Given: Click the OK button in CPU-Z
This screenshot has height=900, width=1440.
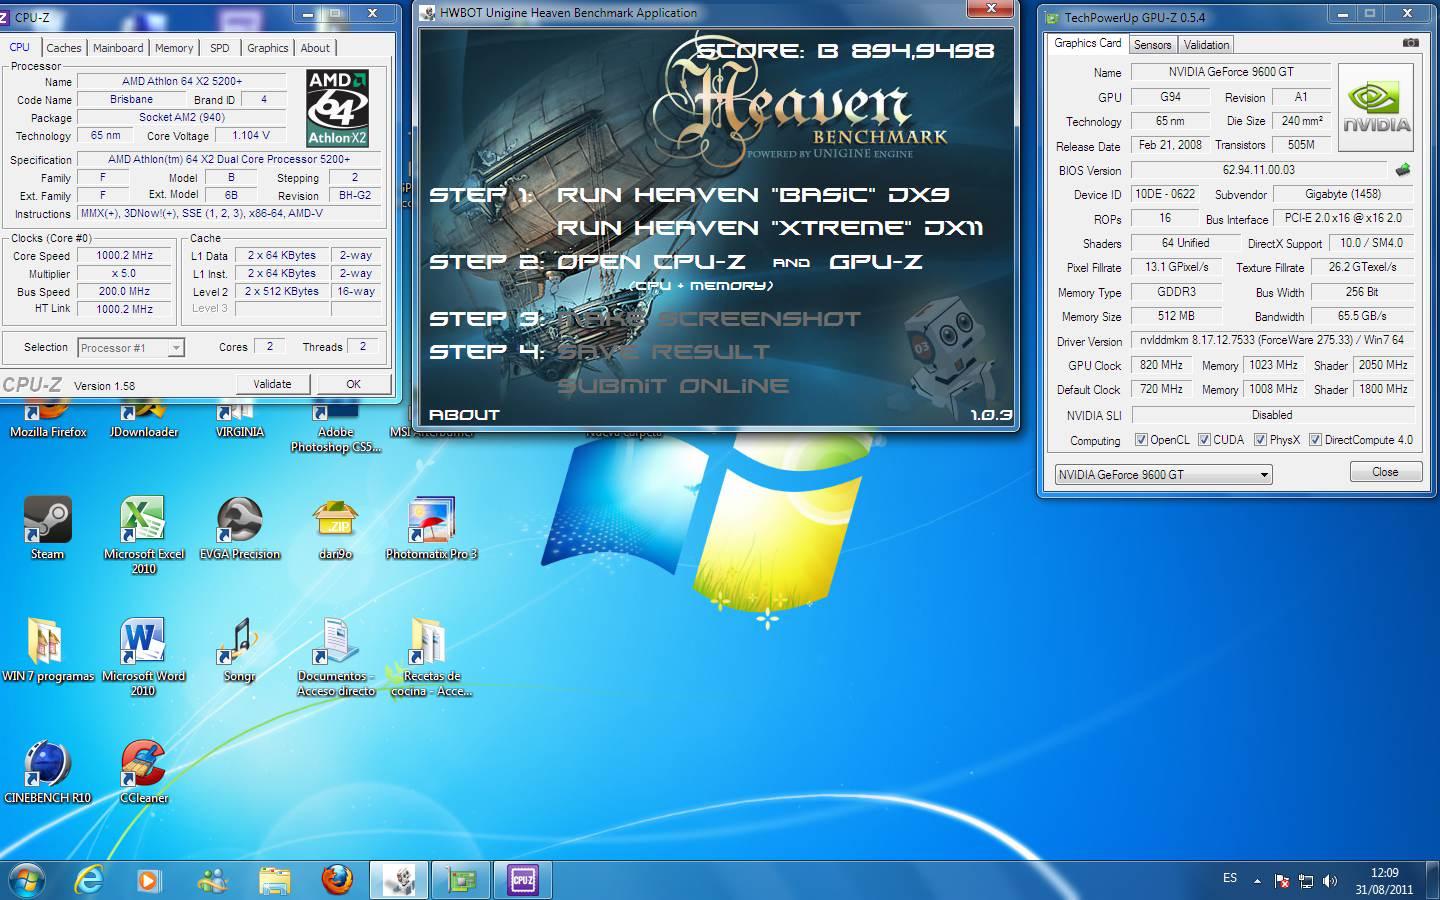Looking at the screenshot, I should tap(353, 384).
